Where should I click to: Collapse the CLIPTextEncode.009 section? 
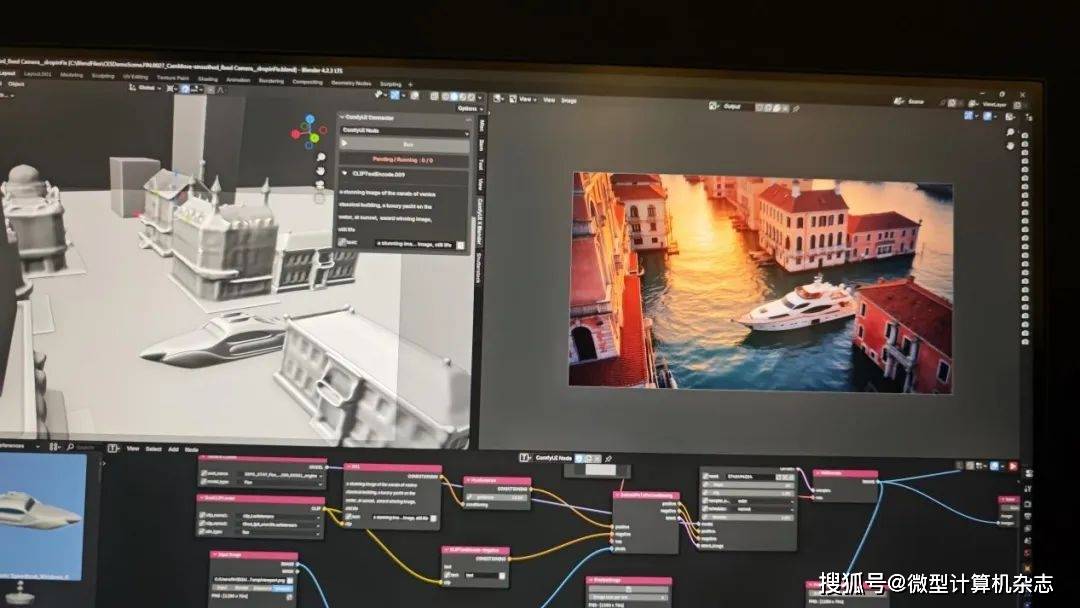point(344,174)
